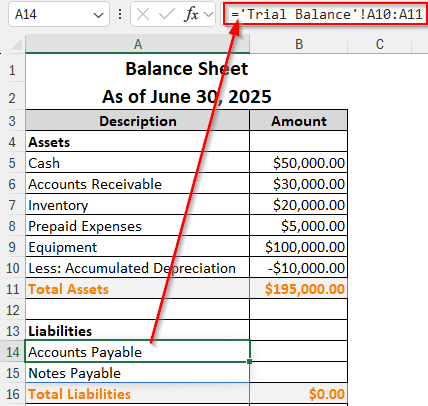Select the Notes Payable cell

tap(138, 373)
